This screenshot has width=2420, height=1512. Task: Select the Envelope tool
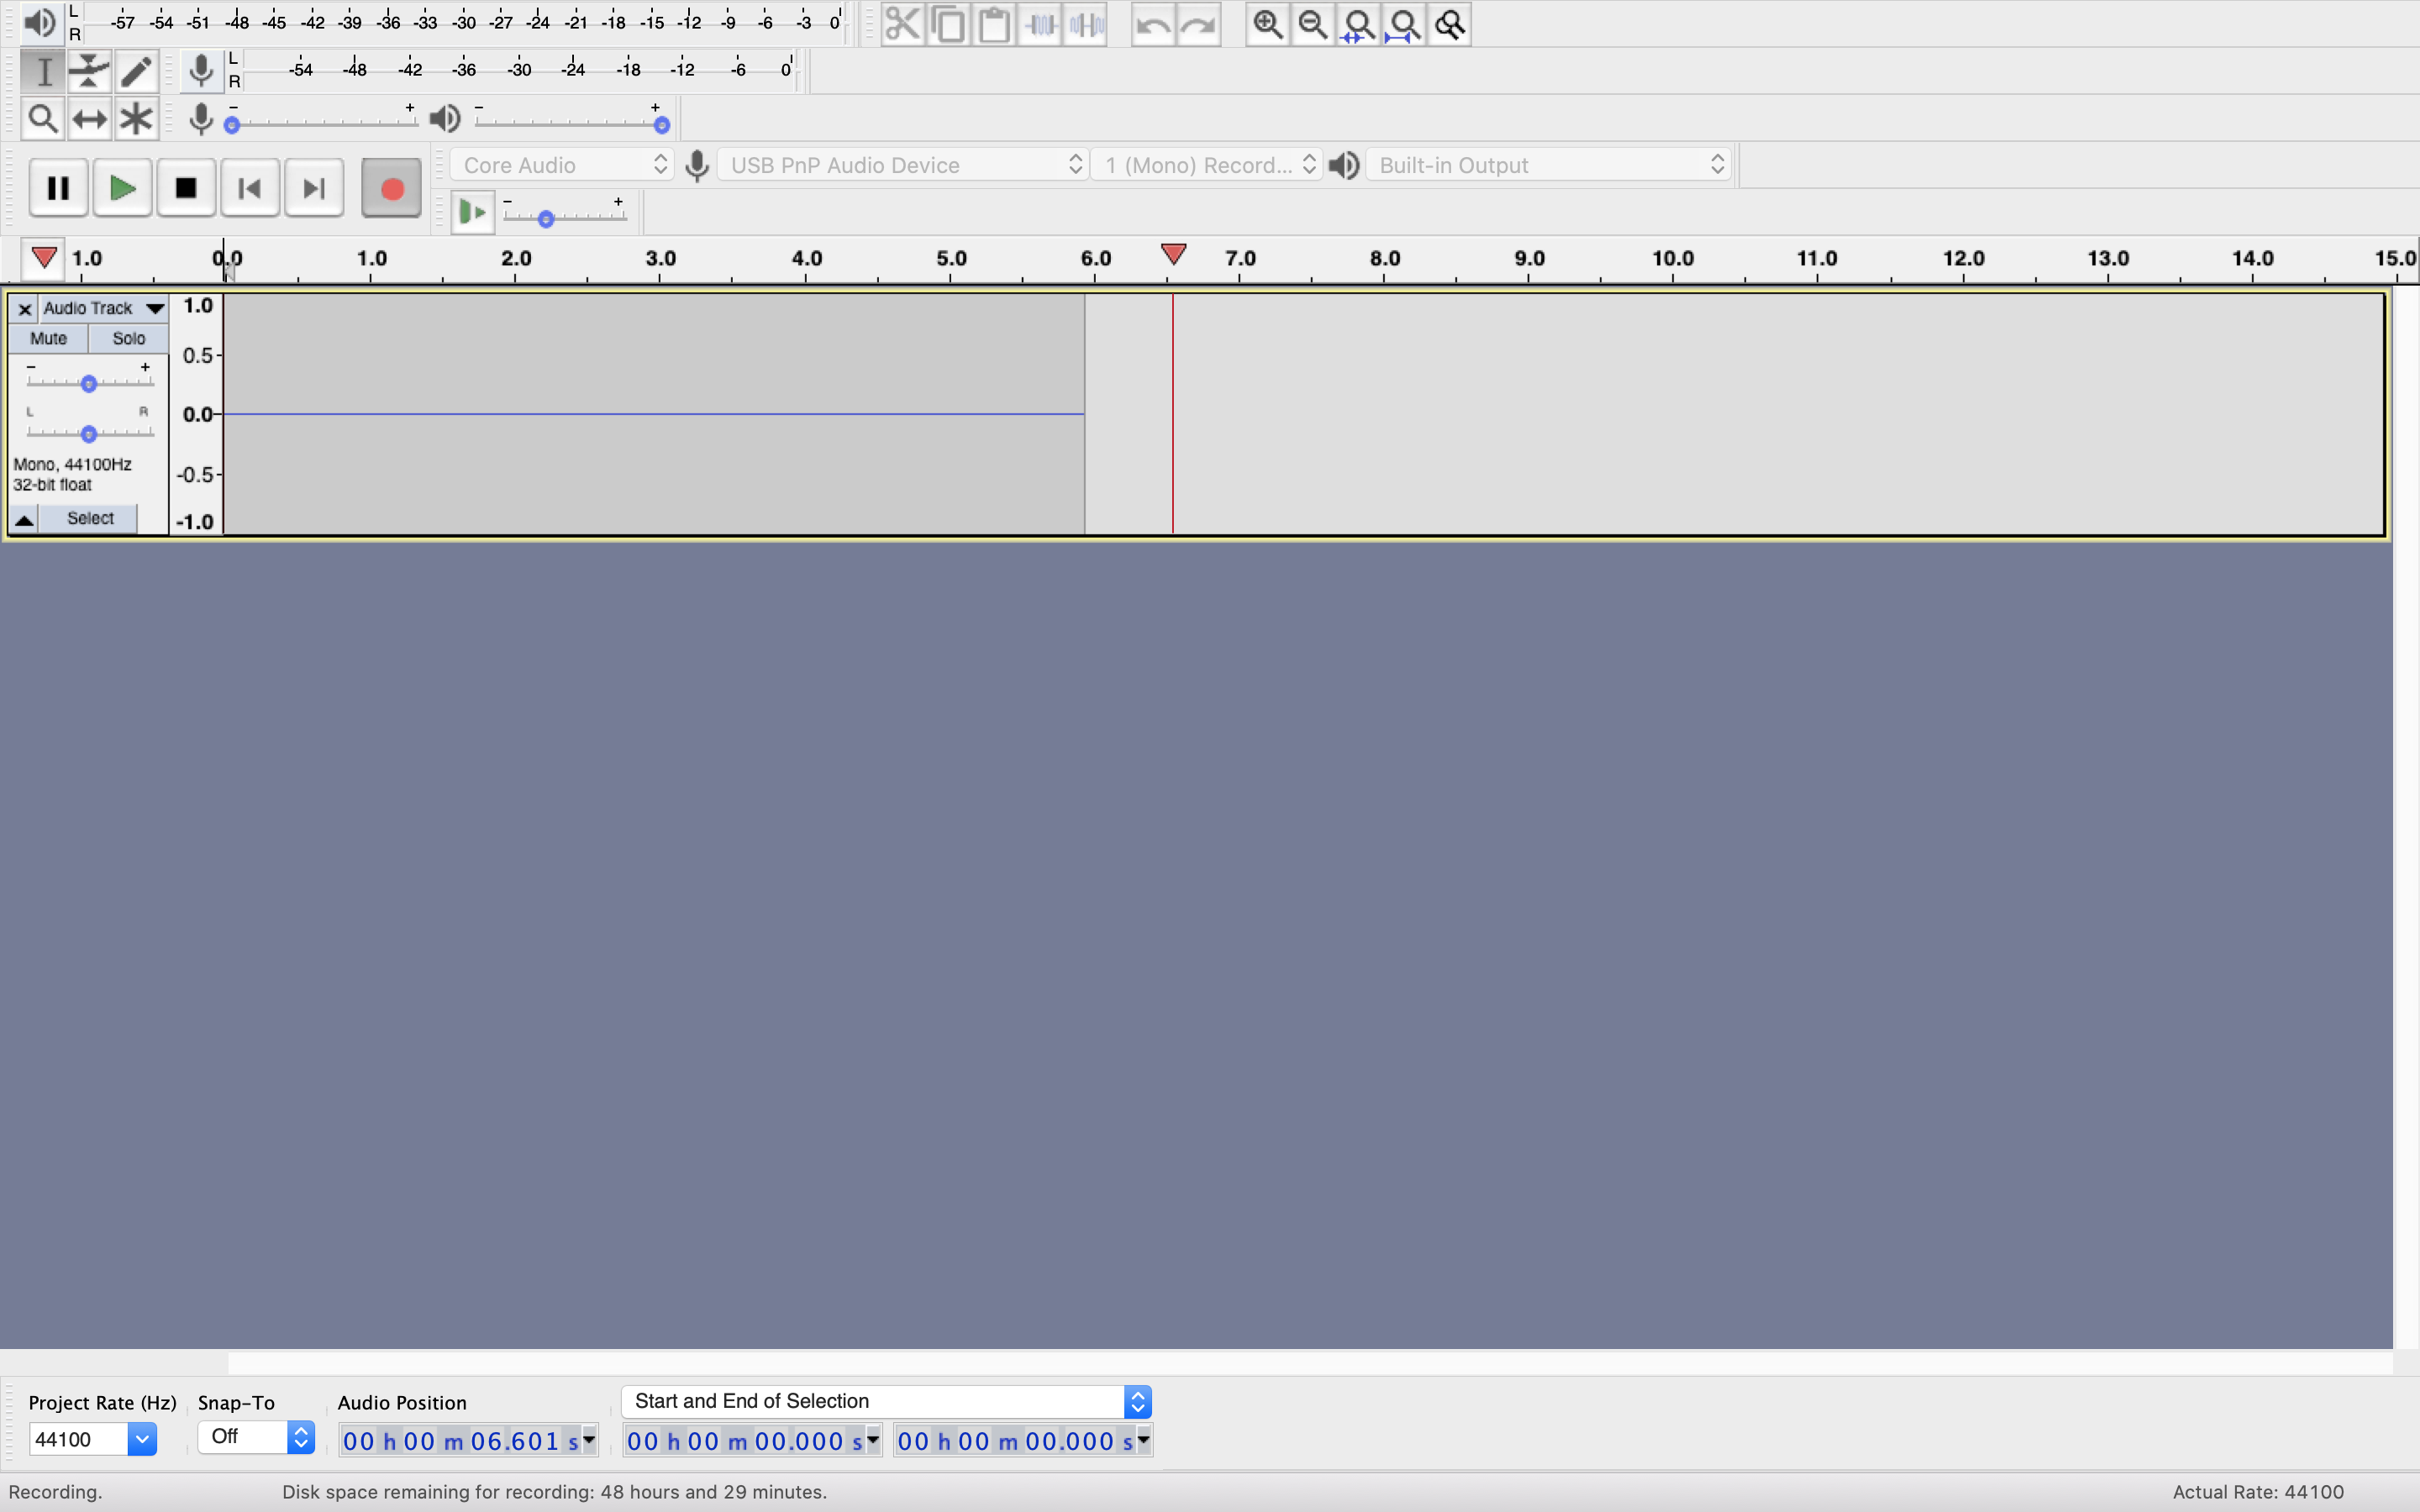click(88, 71)
